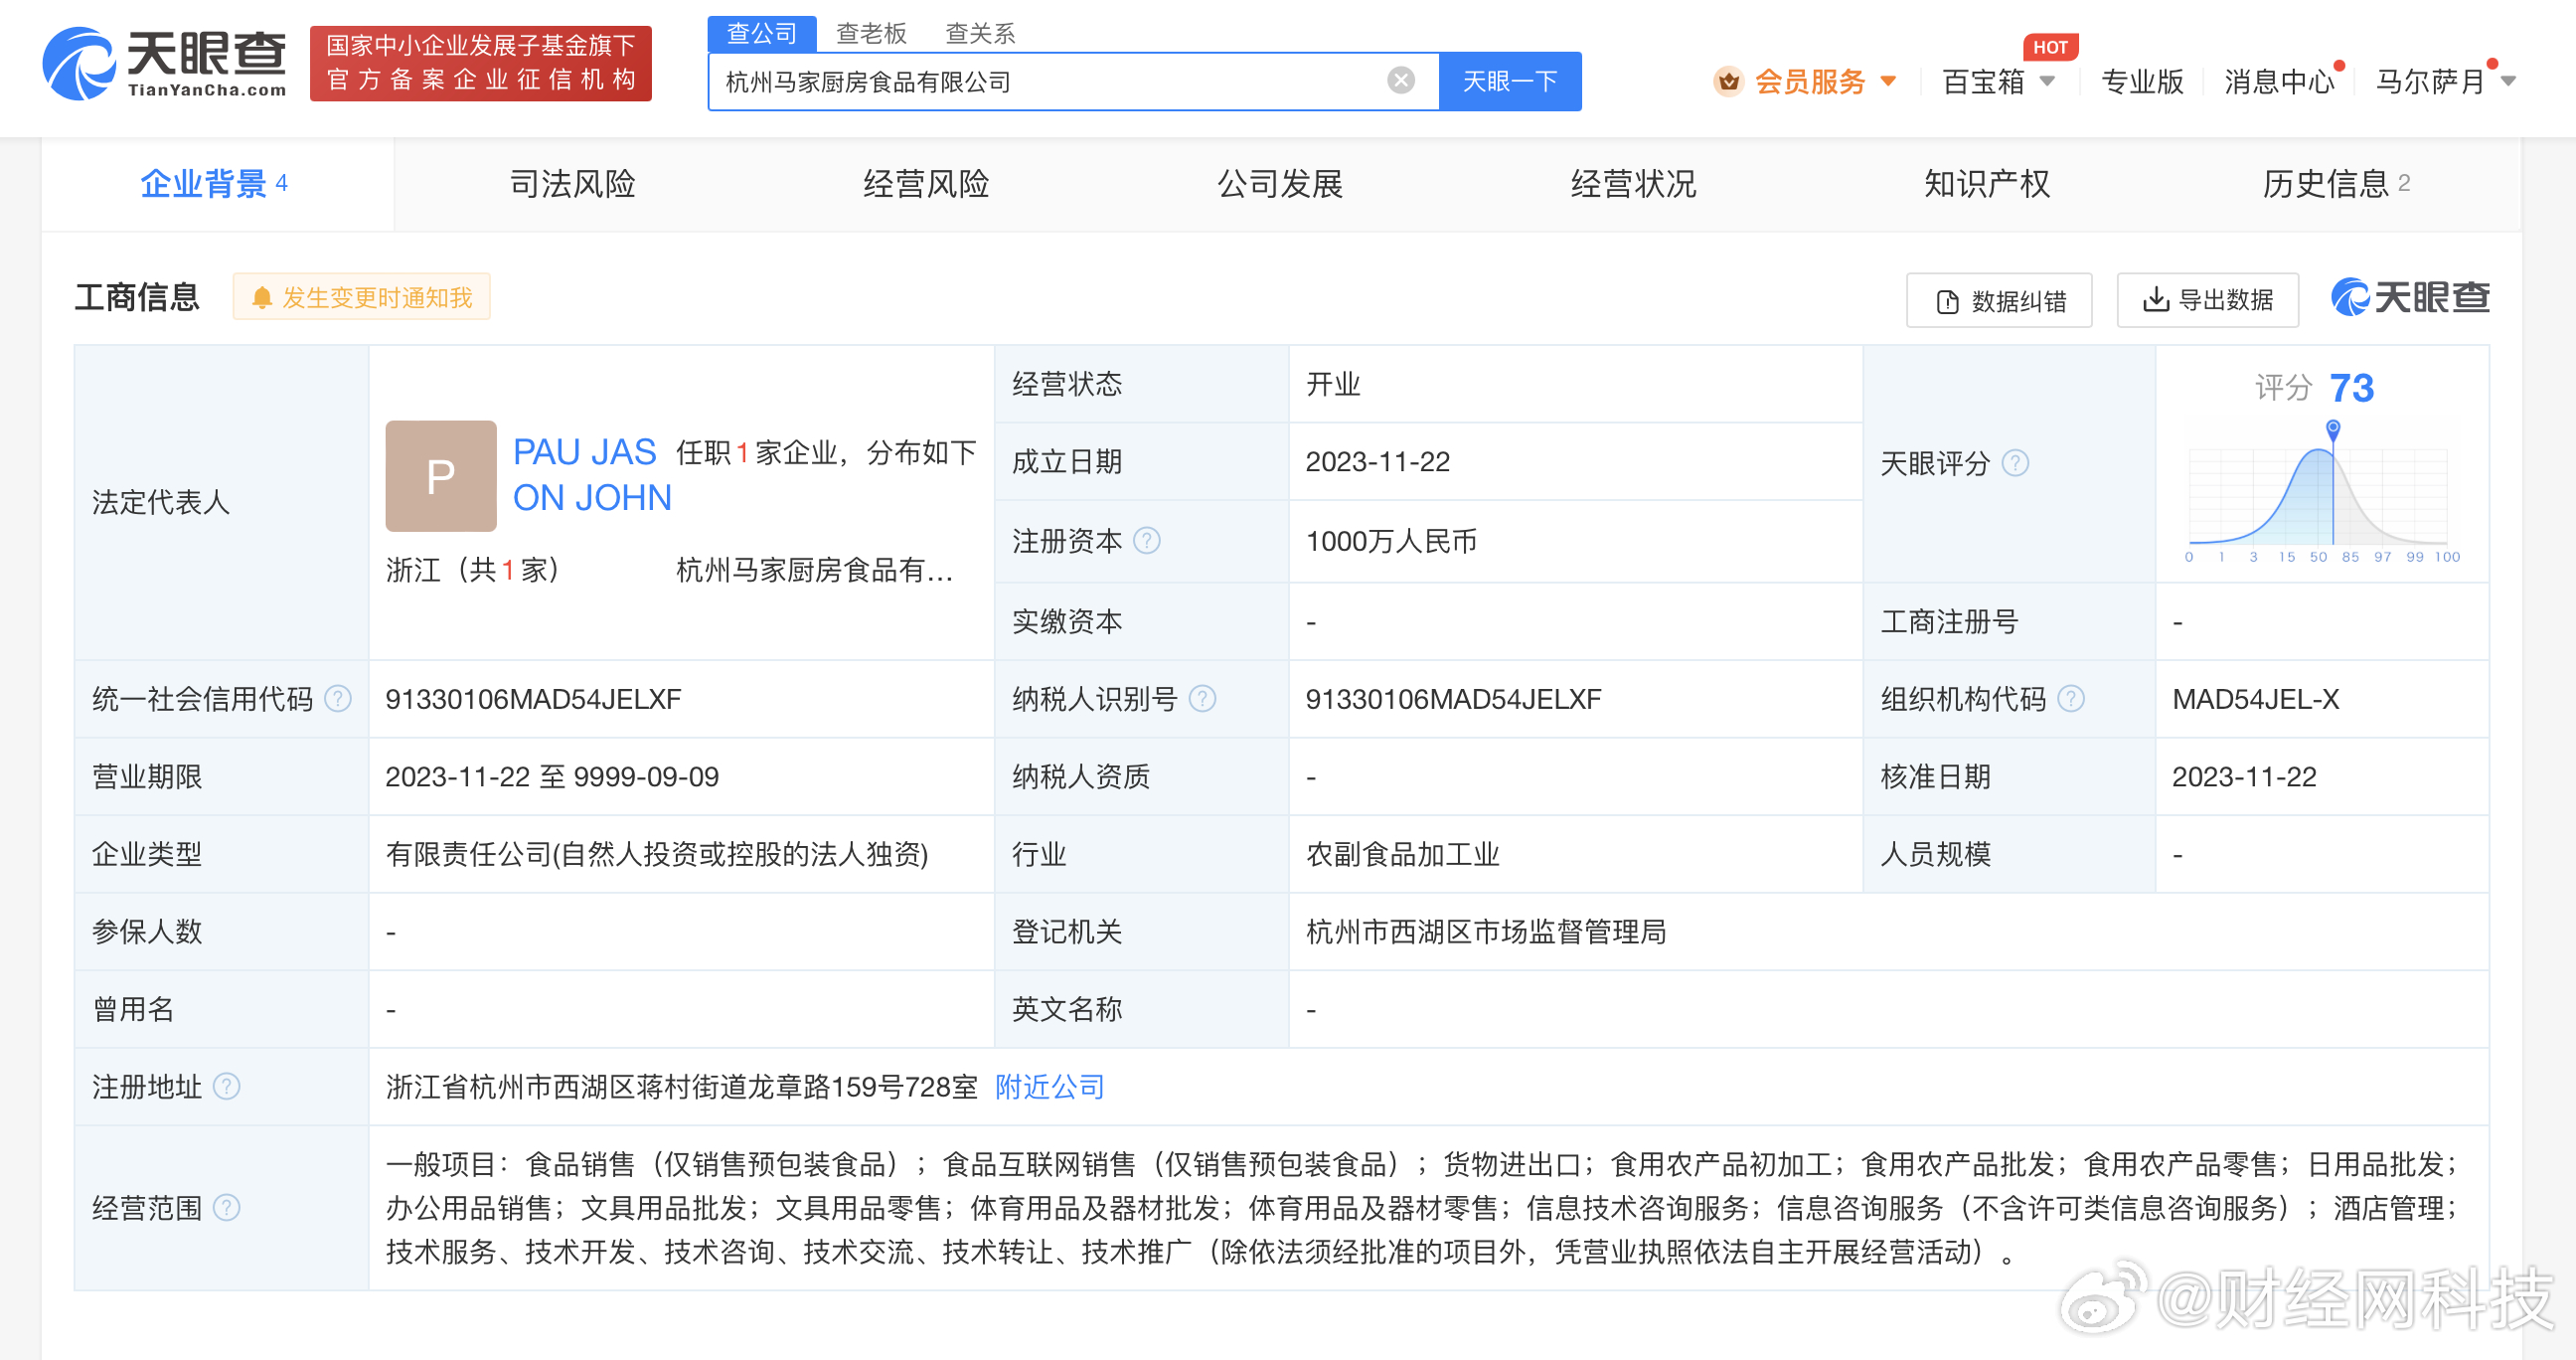Click the 导出数据 download button

[x=2207, y=300]
